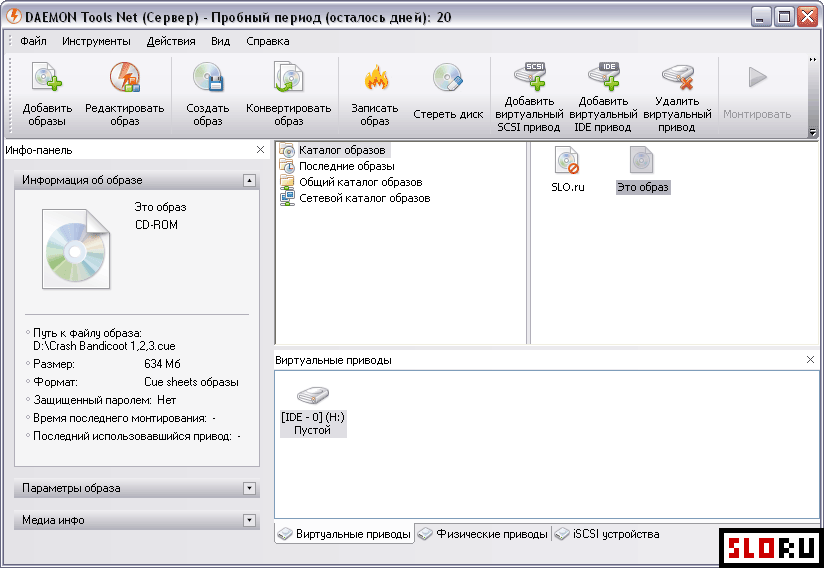Select the "Это образ" image file icon
The width and height of the screenshot is (824, 568).
click(x=642, y=160)
